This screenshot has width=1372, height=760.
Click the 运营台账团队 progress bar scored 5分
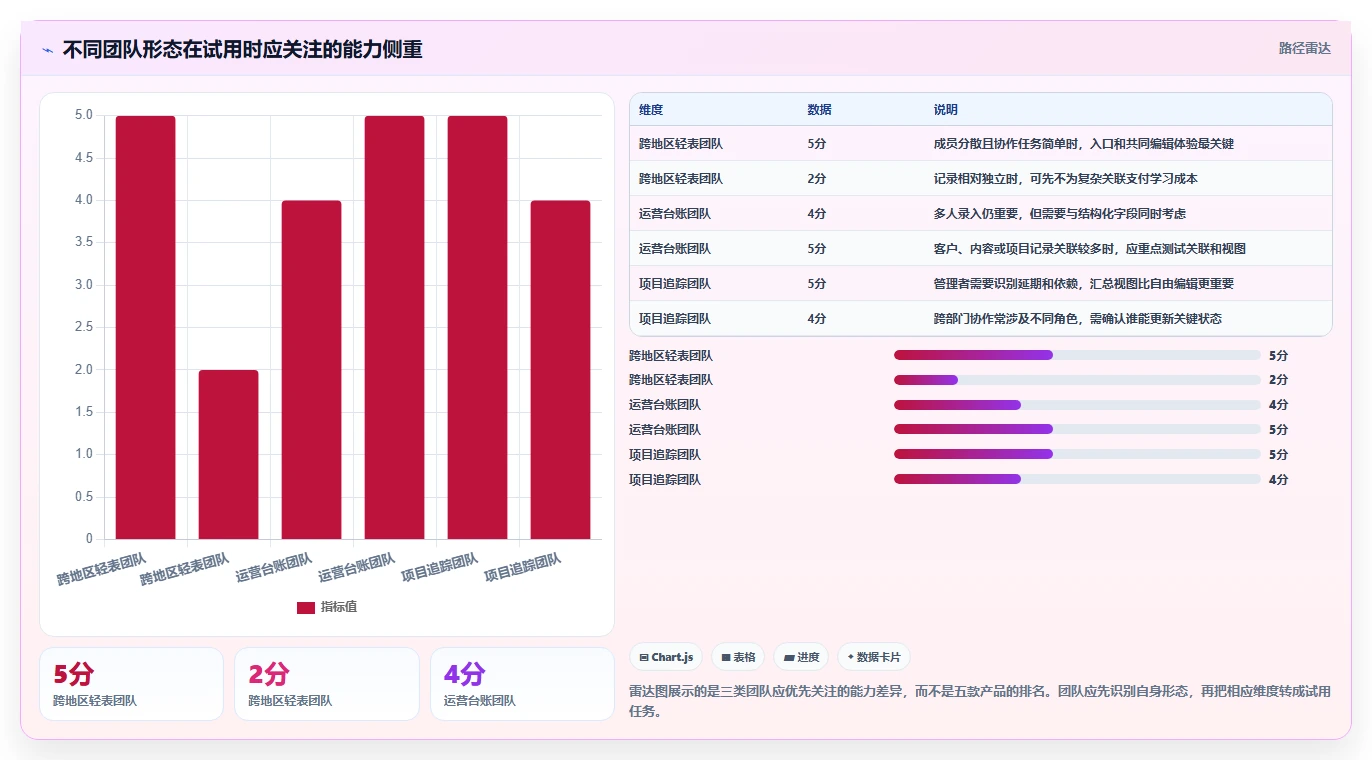[x=1077, y=429]
